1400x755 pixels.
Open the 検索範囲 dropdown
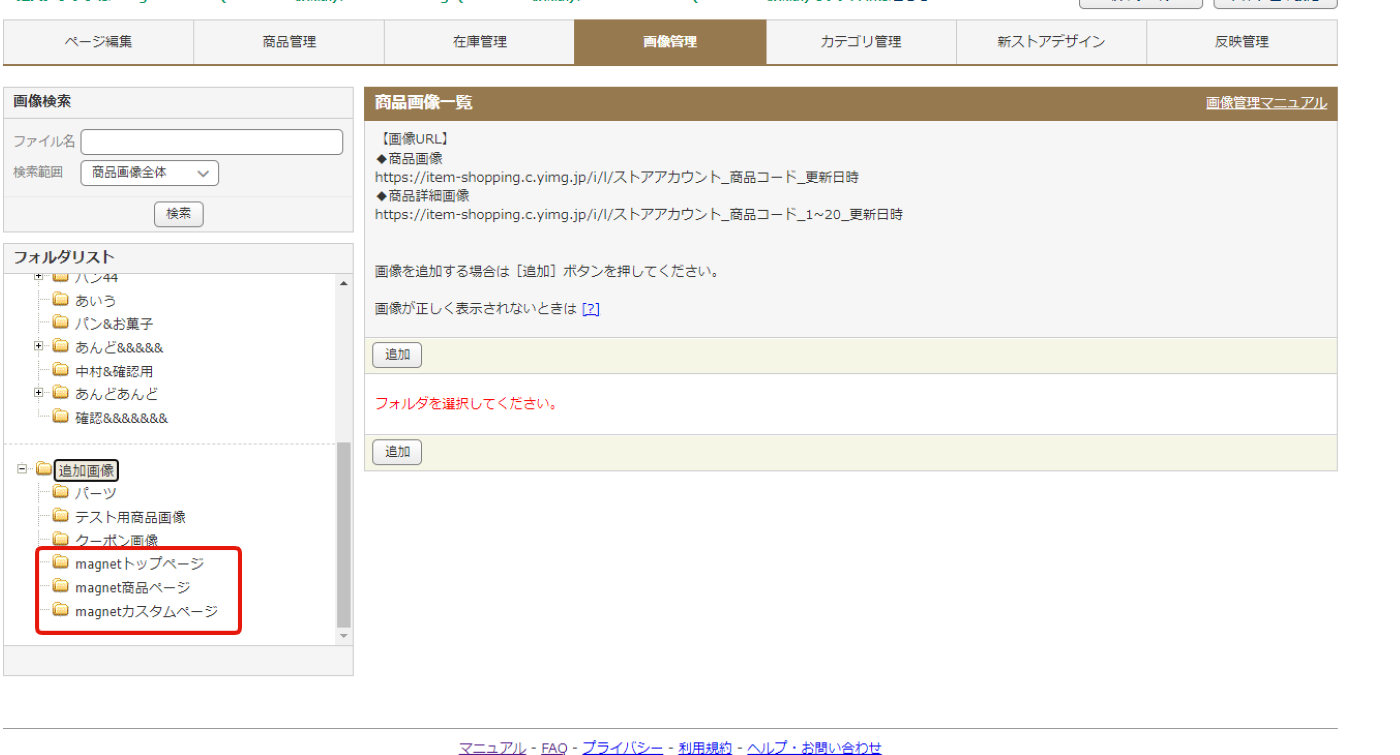149,173
